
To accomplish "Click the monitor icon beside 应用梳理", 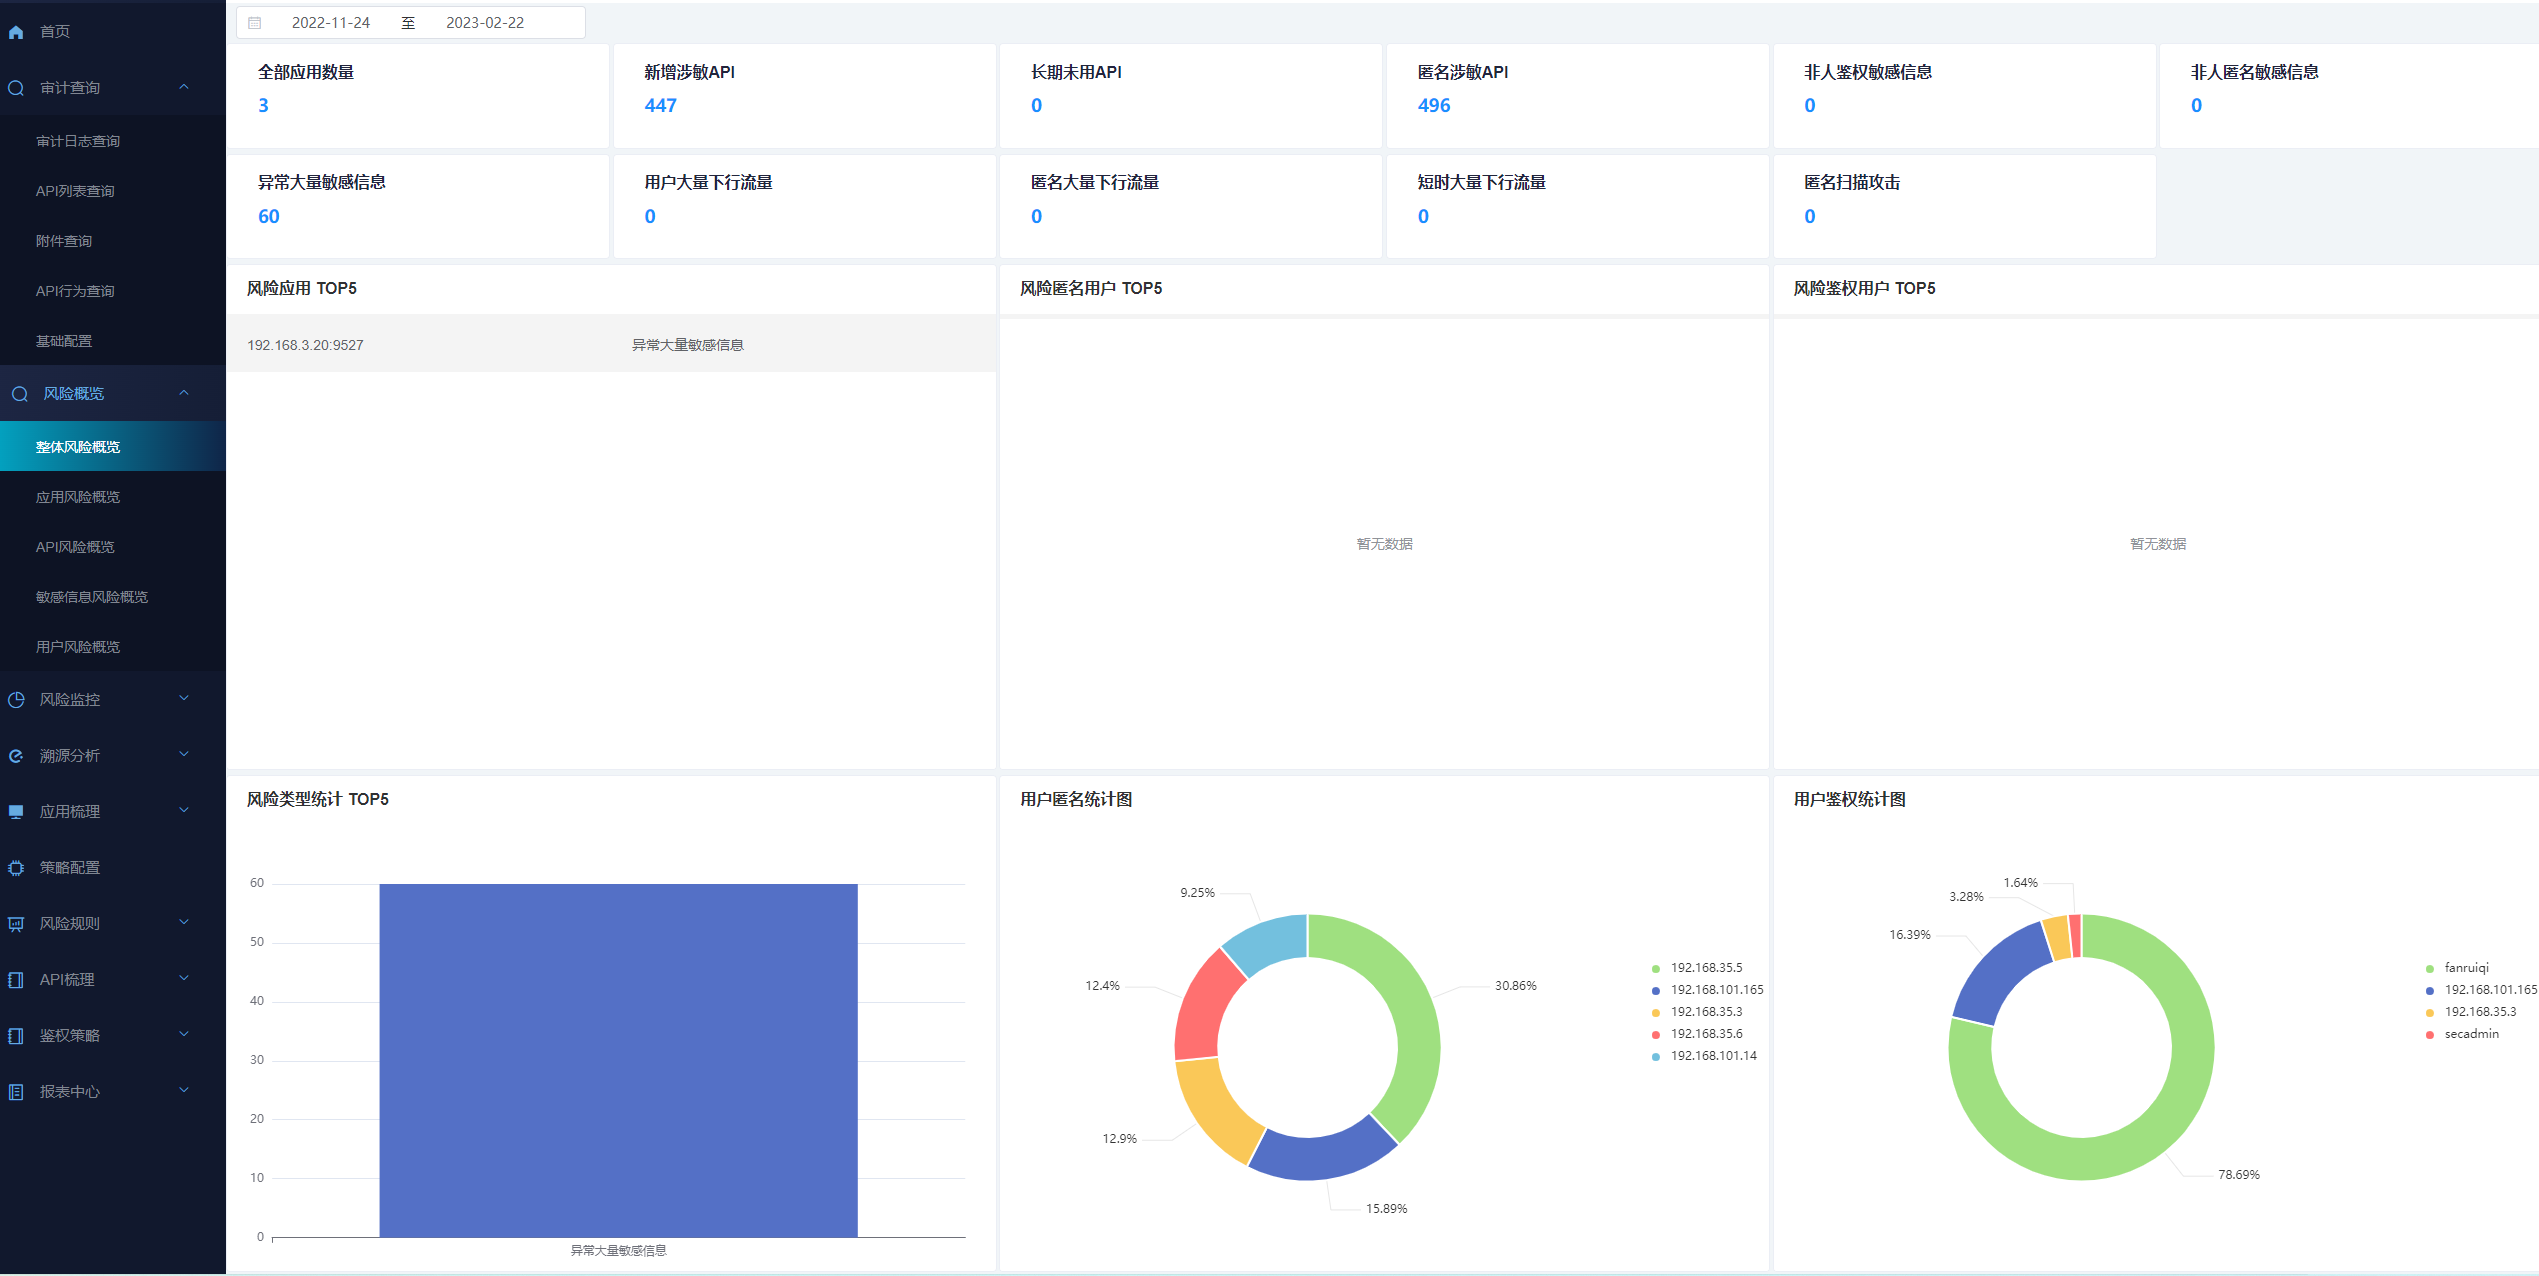I will coord(16,812).
